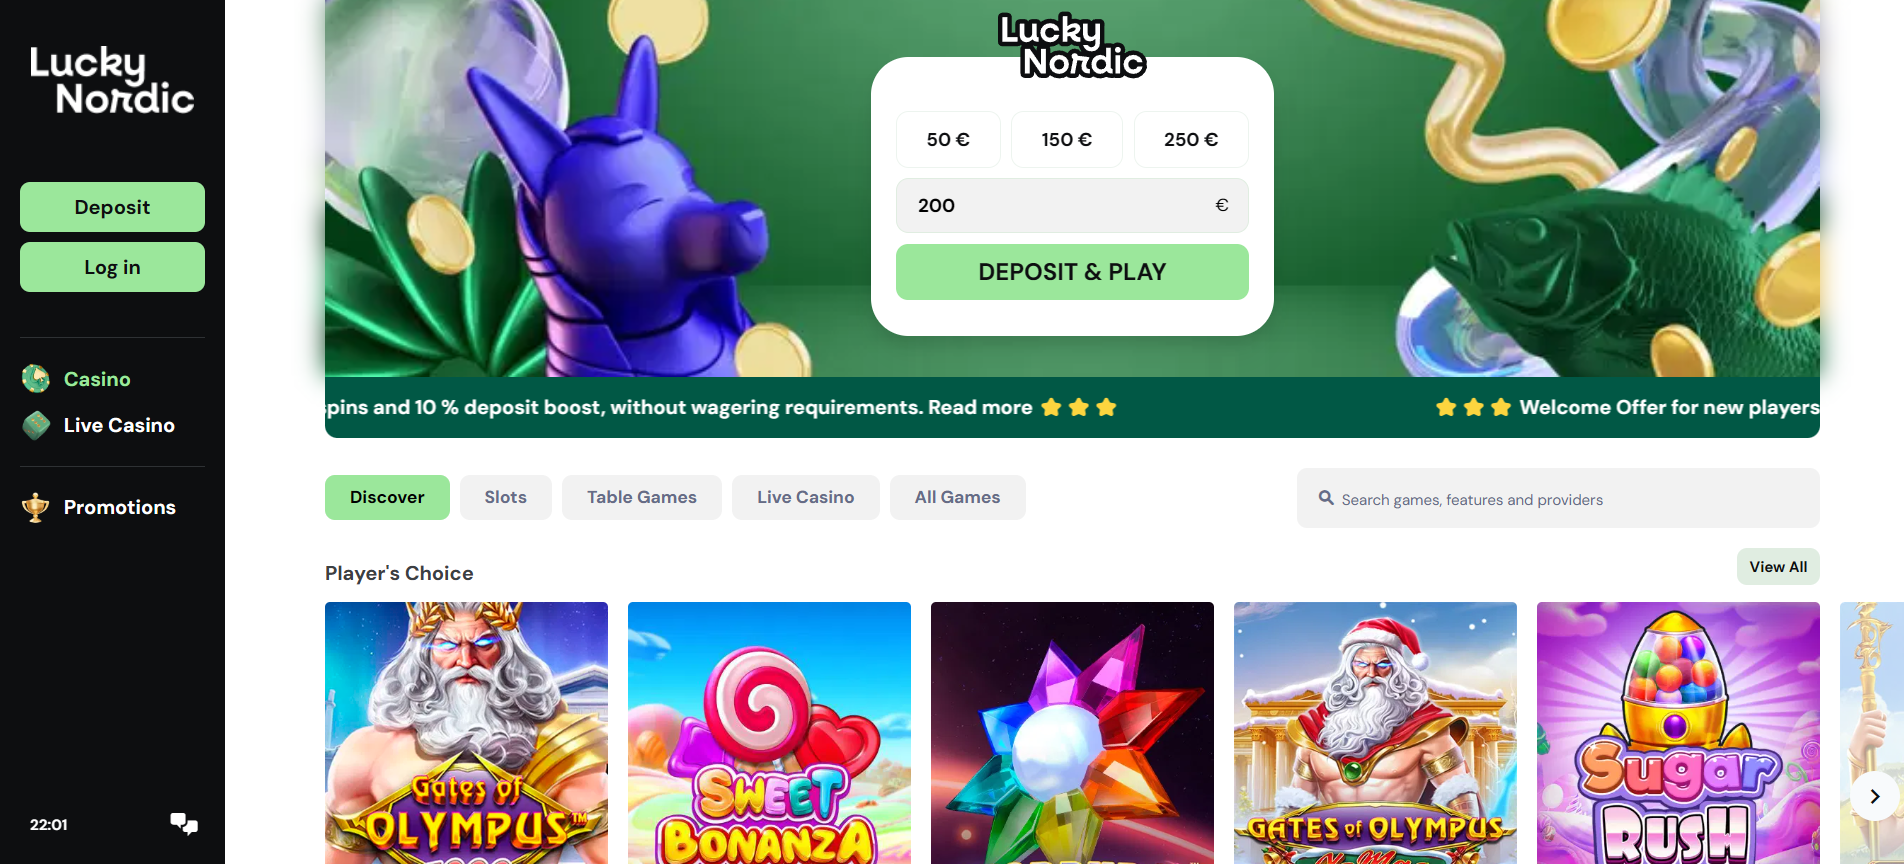The width and height of the screenshot is (1904, 864).
Task: Advance game carousel with the right arrow
Action: [x=1875, y=796]
